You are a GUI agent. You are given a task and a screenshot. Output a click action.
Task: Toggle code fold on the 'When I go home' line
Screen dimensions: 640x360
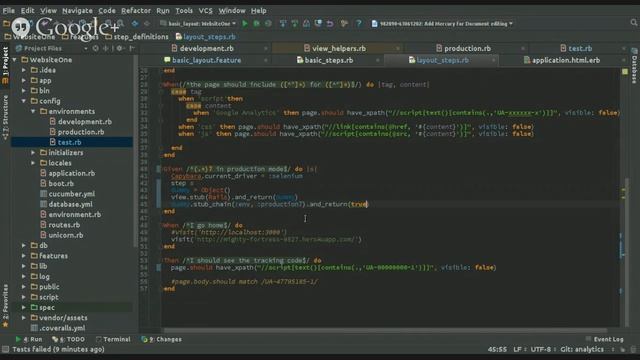point(161,225)
